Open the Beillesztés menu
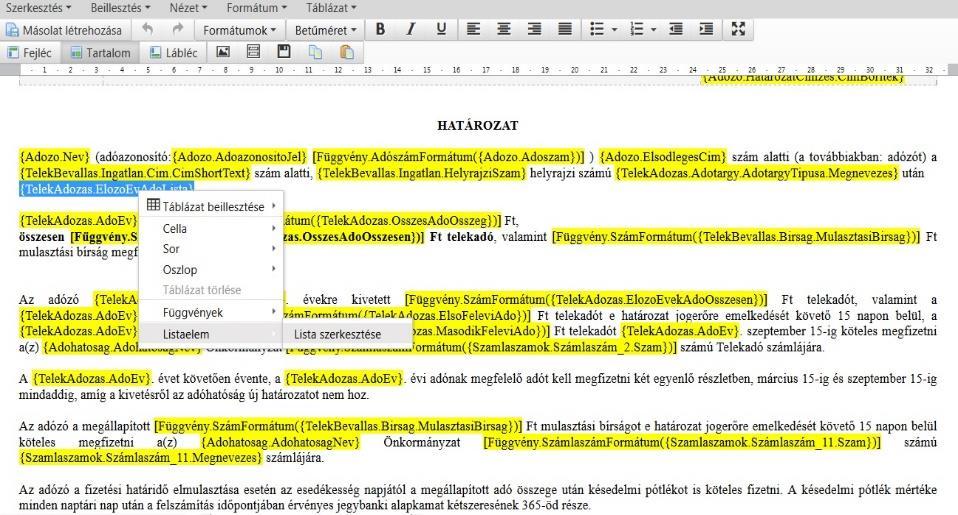Image resolution: width=958 pixels, height=515 pixels. pos(120,8)
